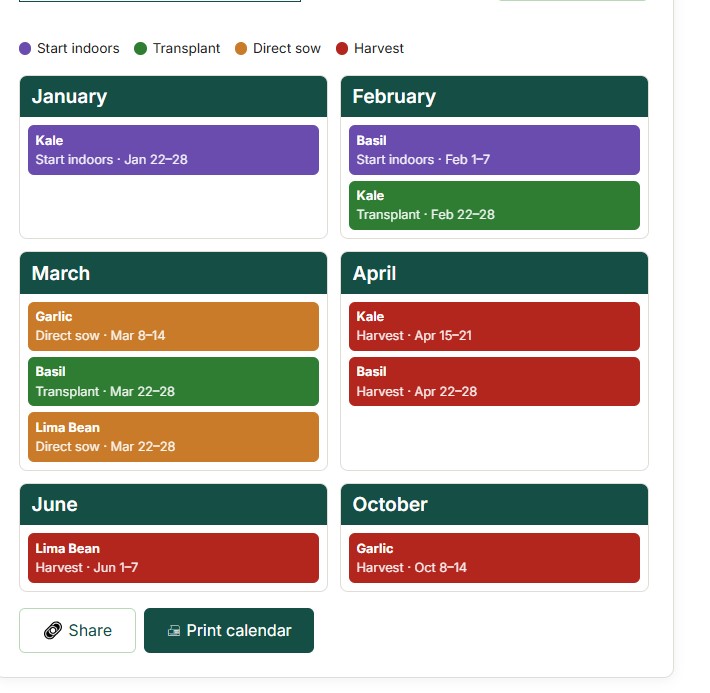710x693 pixels.
Task: Select the Start indoors legend label
Action: coord(78,48)
